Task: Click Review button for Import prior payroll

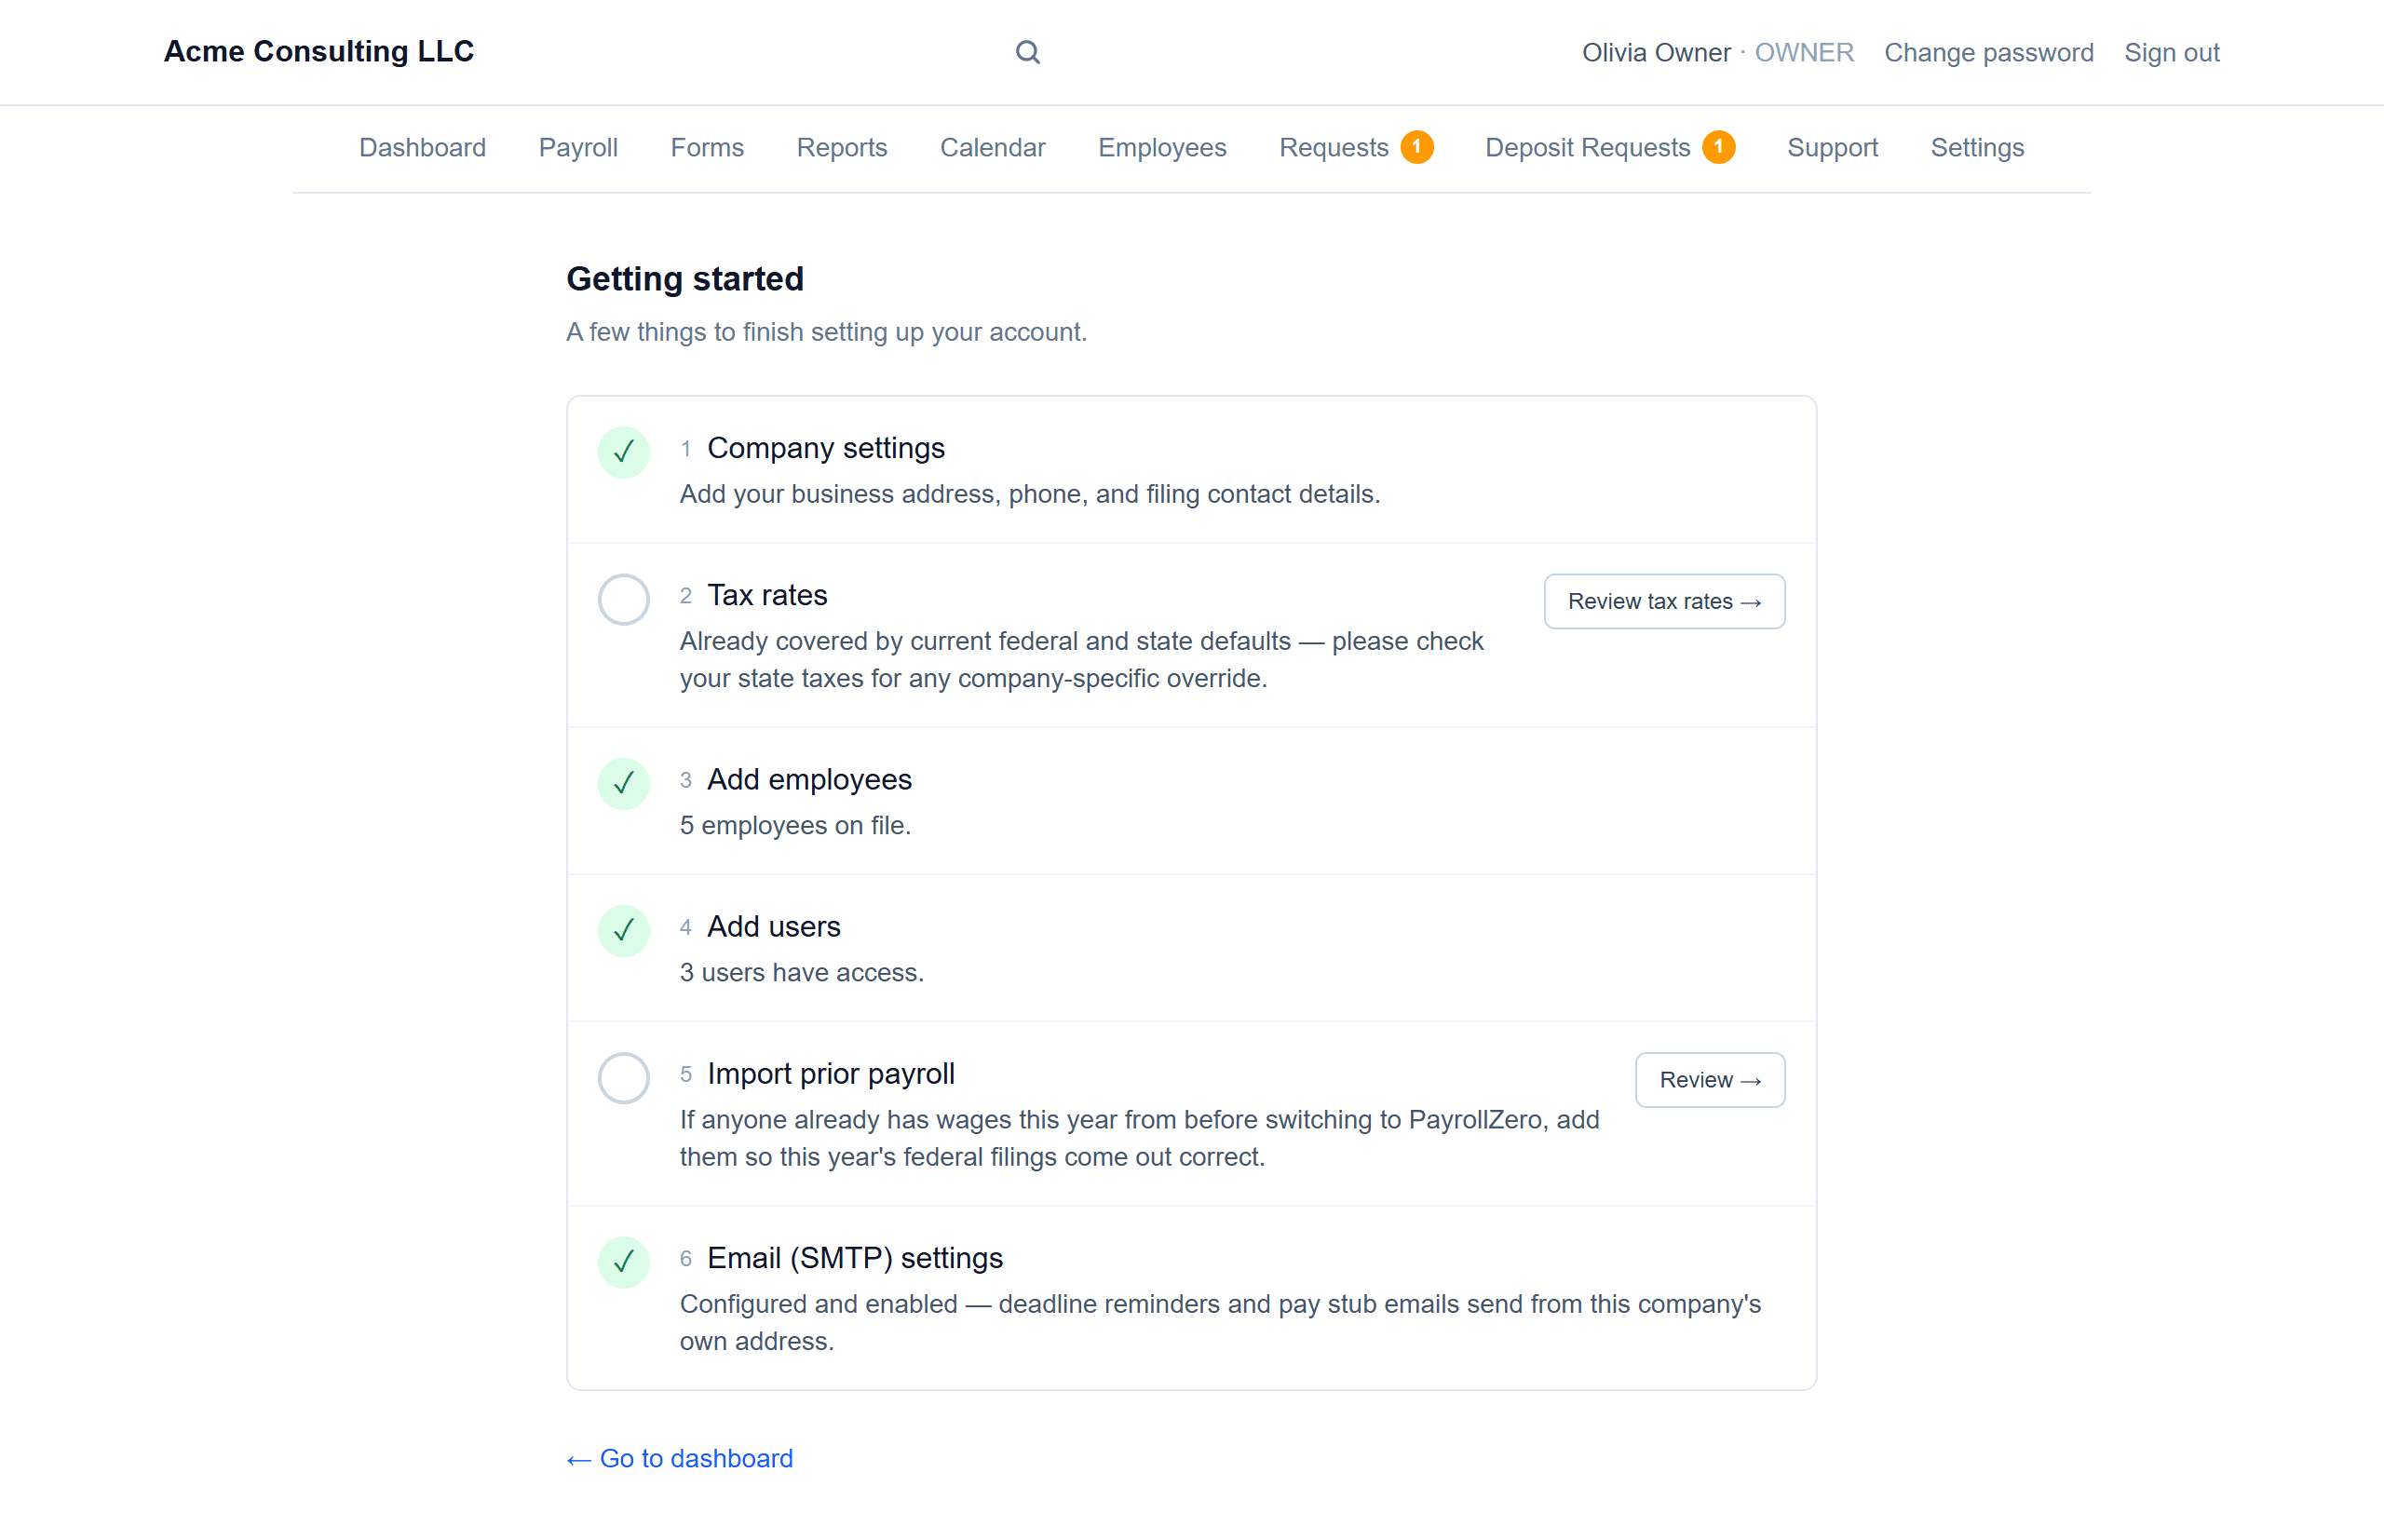Action: (1710, 1080)
